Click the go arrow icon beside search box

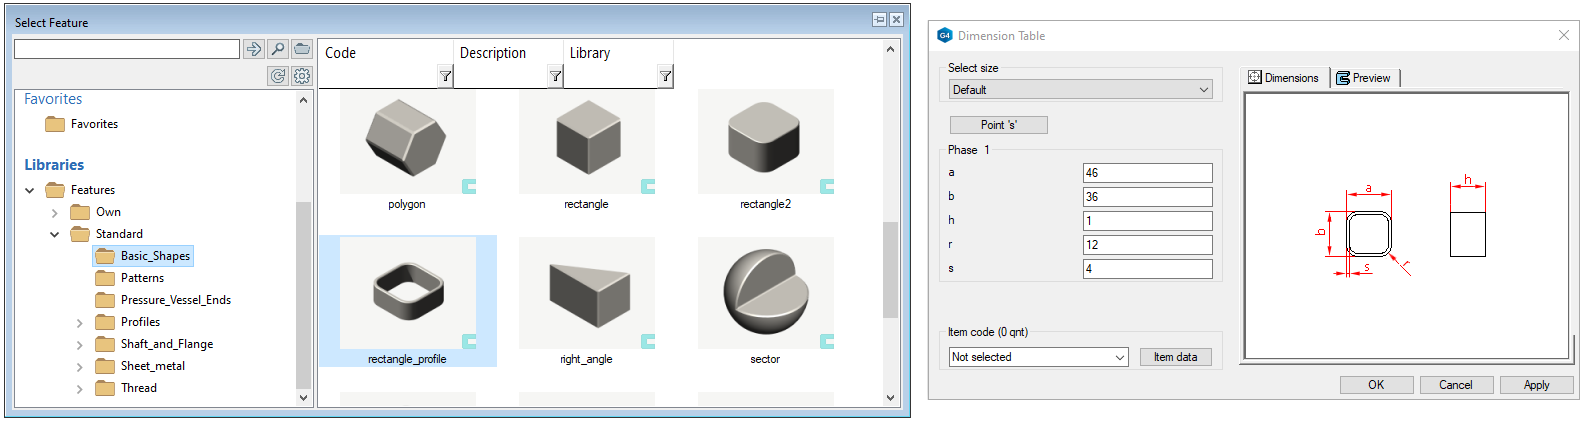click(254, 49)
